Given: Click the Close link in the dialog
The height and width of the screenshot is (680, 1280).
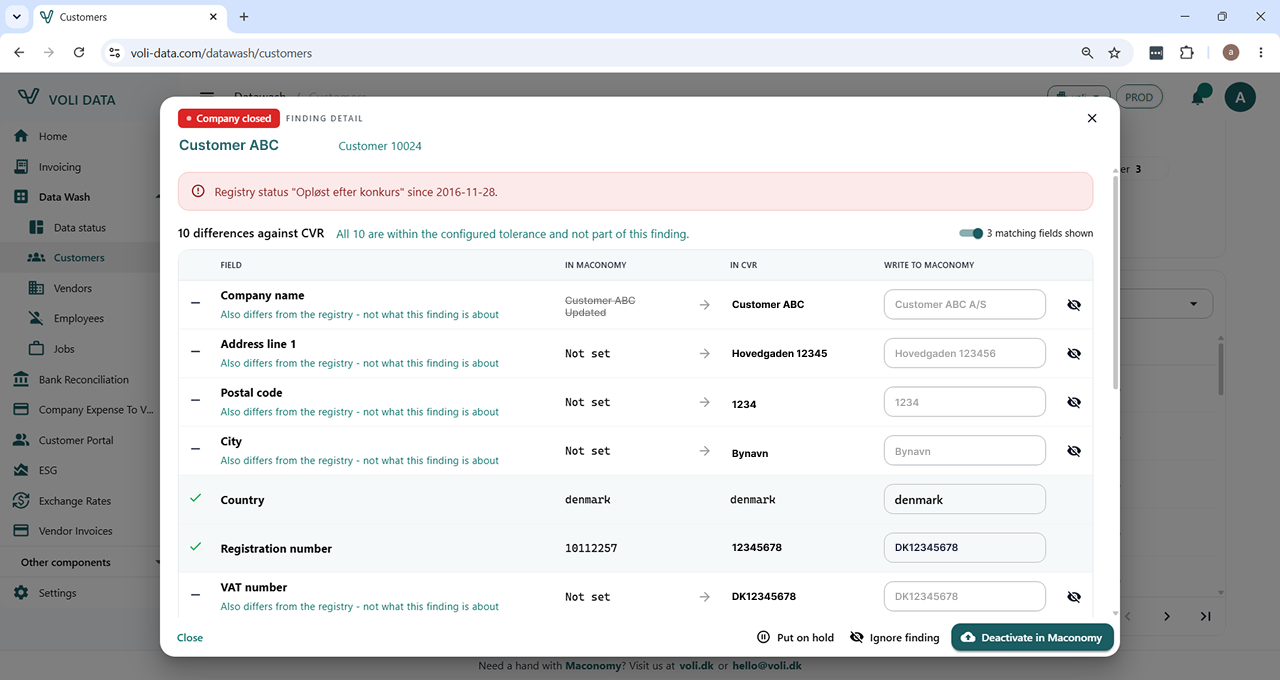Looking at the screenshot, I should [x=190, y=637].
